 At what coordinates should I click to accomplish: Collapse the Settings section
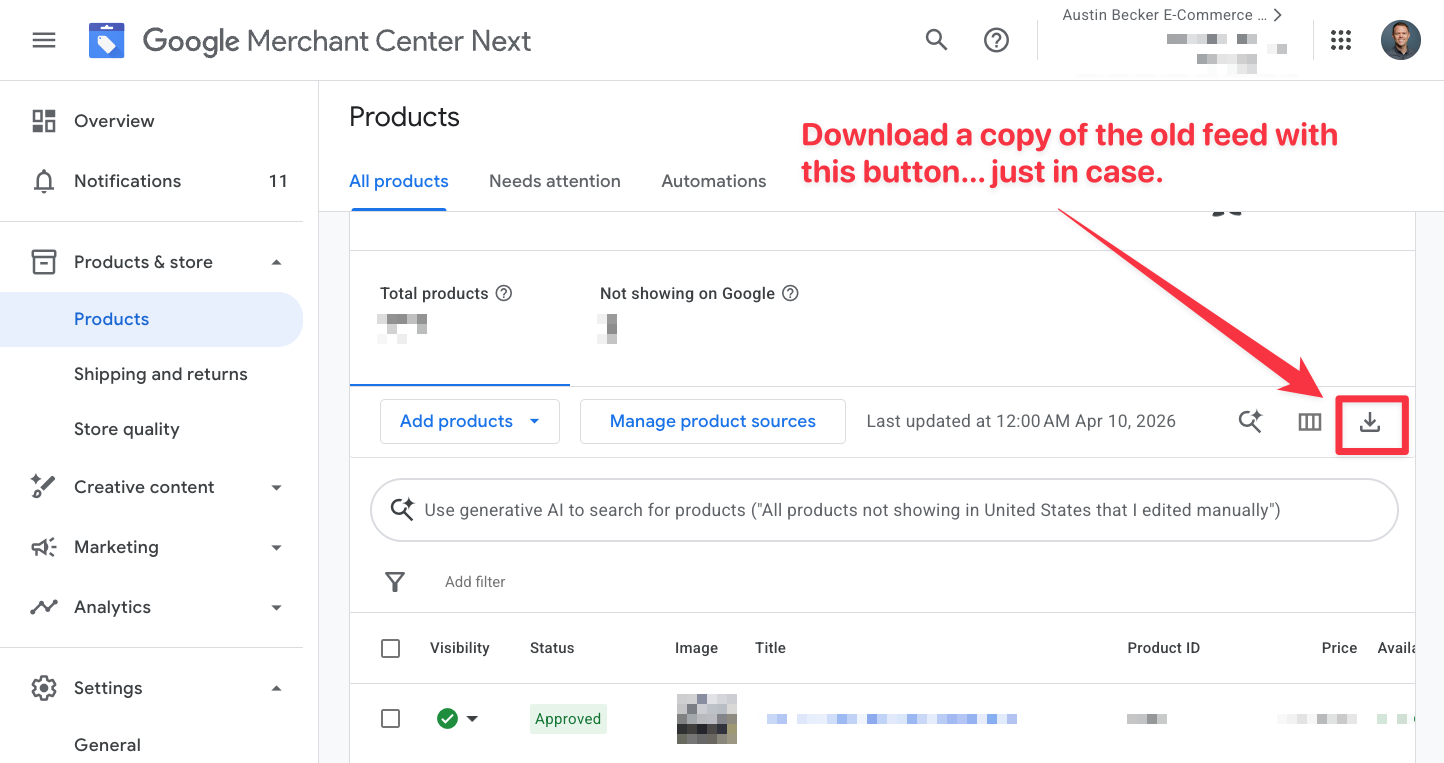277,688
